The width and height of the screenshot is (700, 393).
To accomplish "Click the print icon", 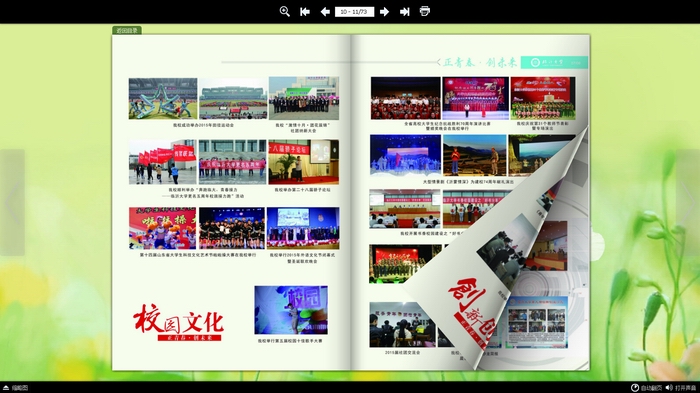I will [425, 11].
